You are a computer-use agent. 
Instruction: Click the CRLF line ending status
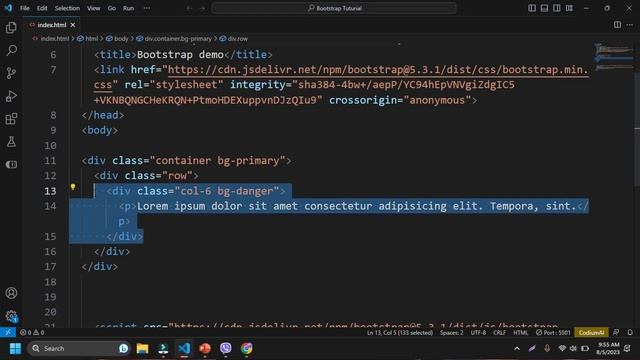coord(500,333)
